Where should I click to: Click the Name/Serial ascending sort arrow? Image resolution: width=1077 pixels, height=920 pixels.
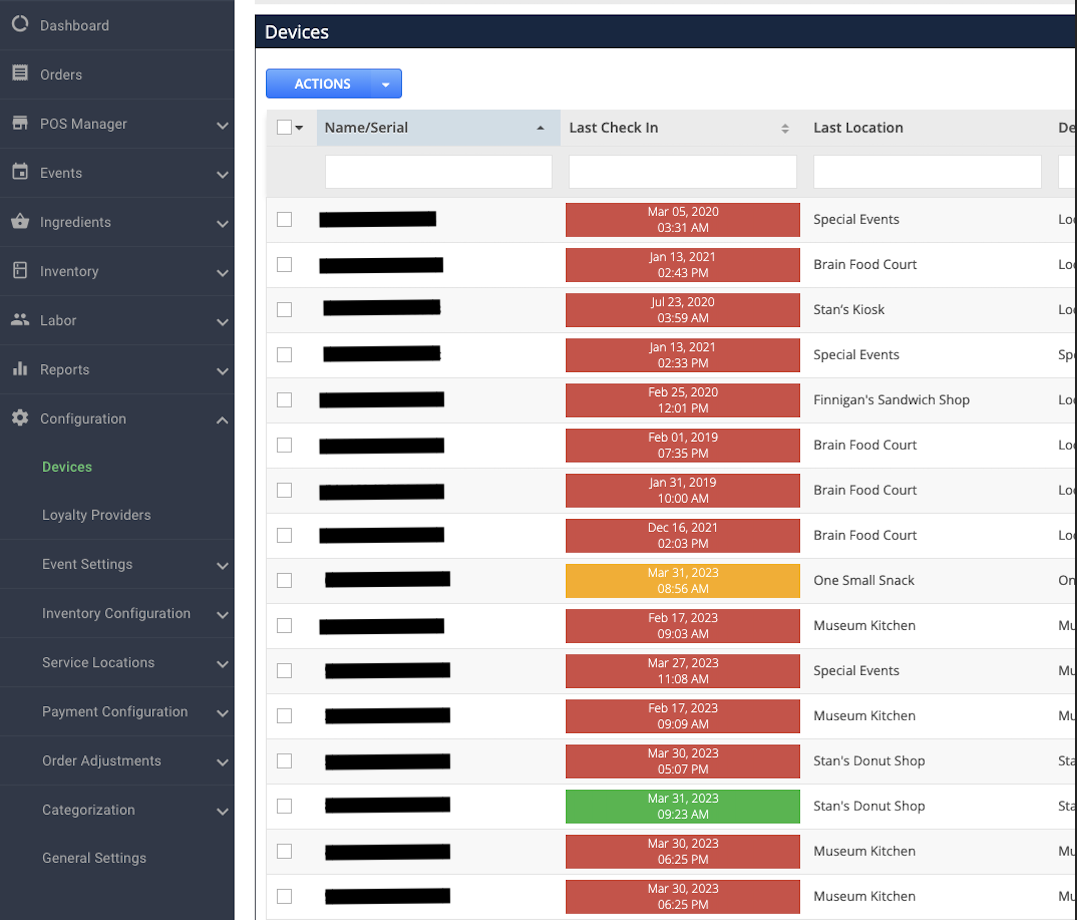(x=541, y=128)
